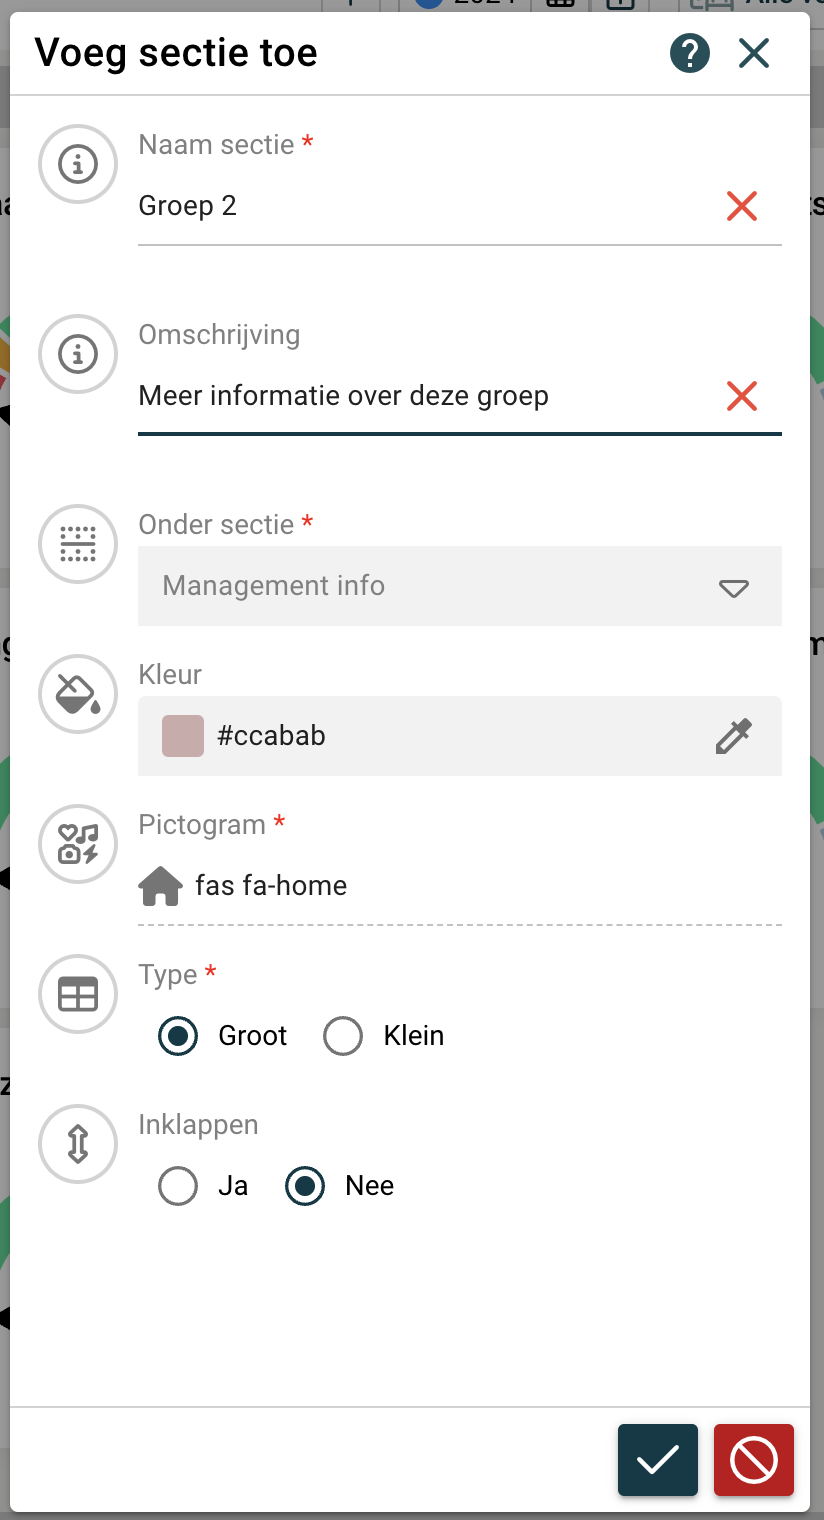Click the paint bucket Kleur icon

[78, 694]
